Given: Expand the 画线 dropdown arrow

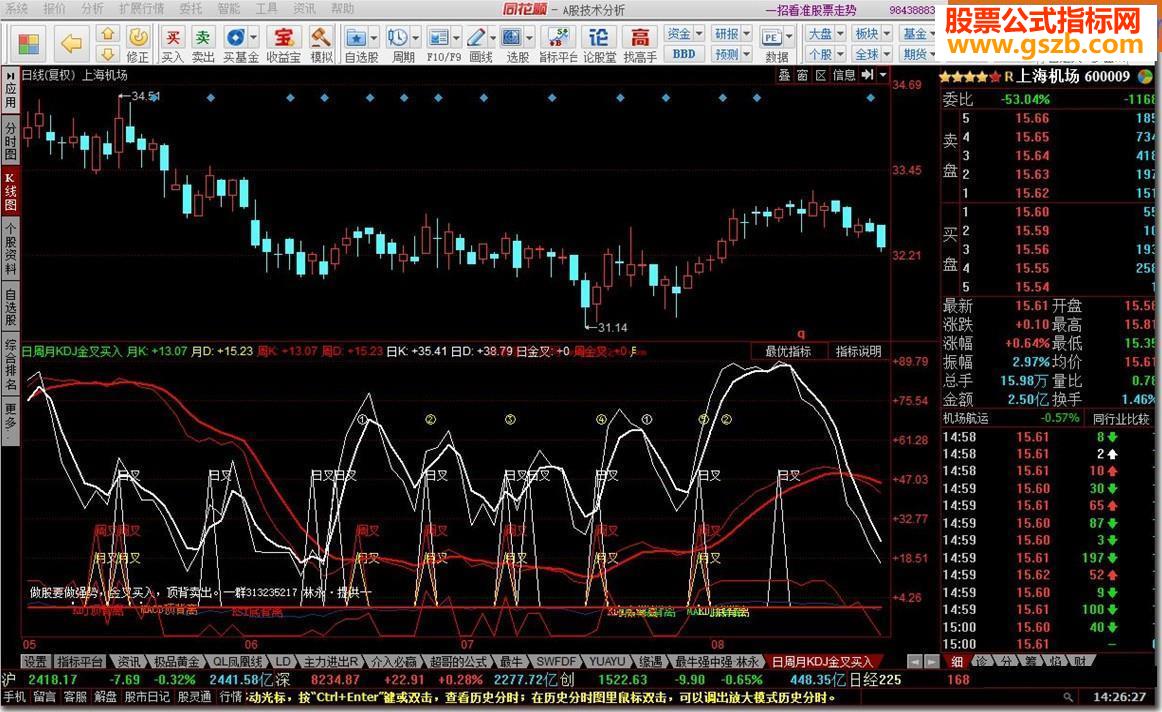Looking at the screenshot, I should (x=492, y=36).
